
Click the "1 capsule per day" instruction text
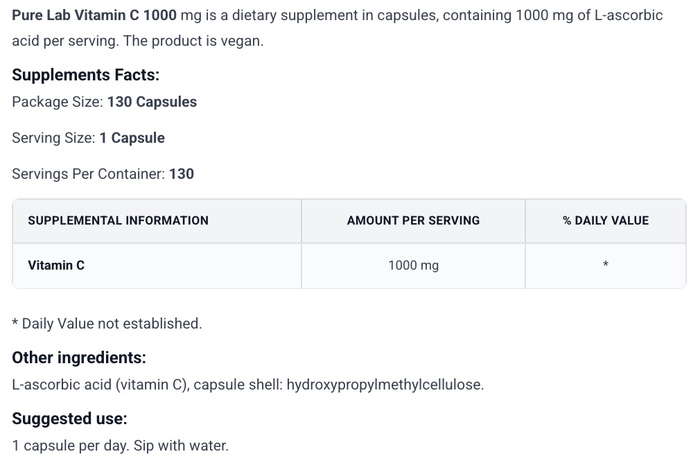(x=67, y=445)
